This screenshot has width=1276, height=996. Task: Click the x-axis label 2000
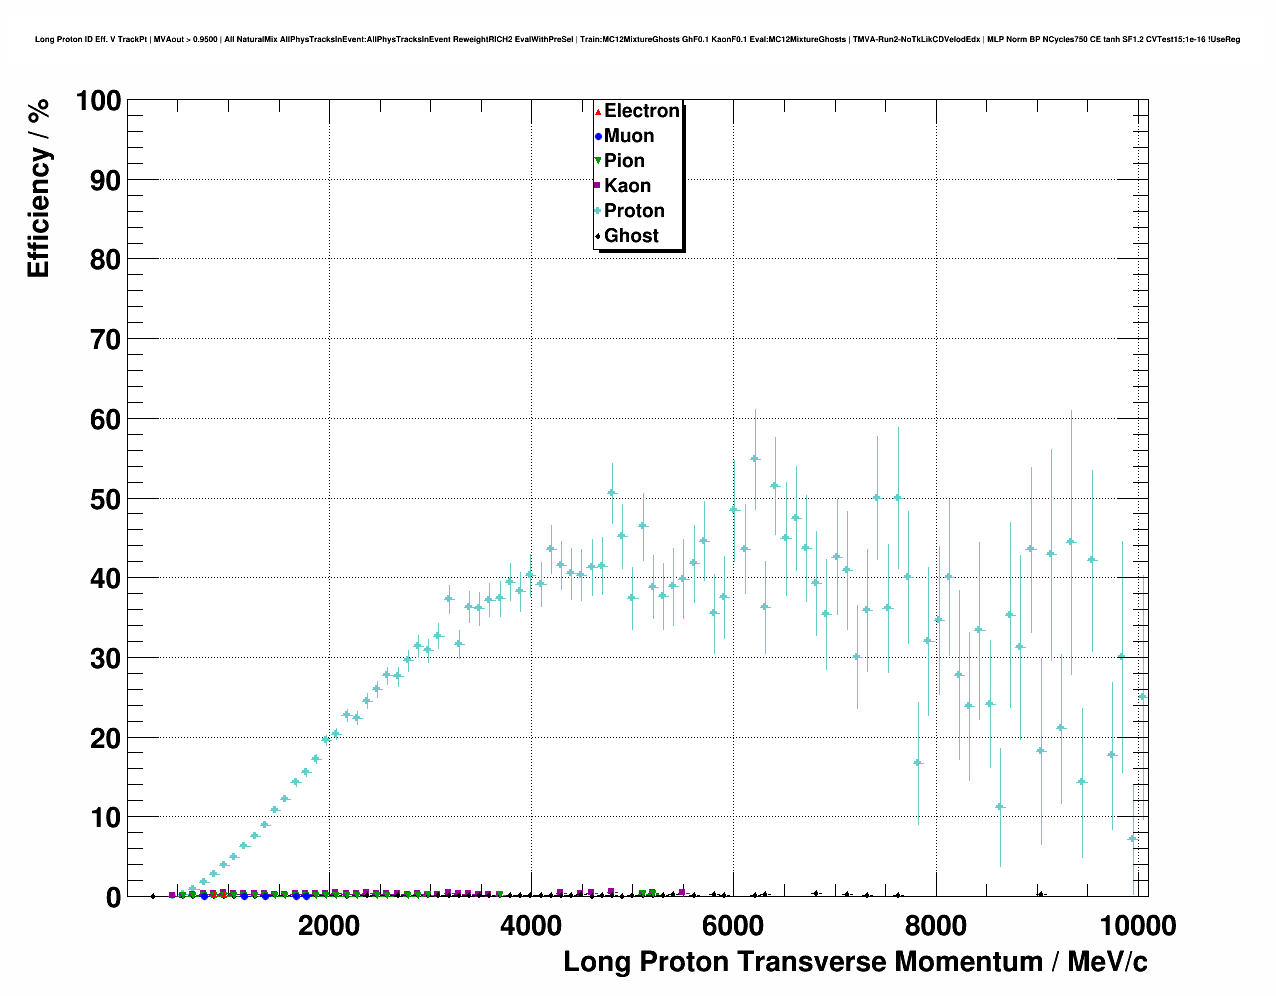point(329,925)
